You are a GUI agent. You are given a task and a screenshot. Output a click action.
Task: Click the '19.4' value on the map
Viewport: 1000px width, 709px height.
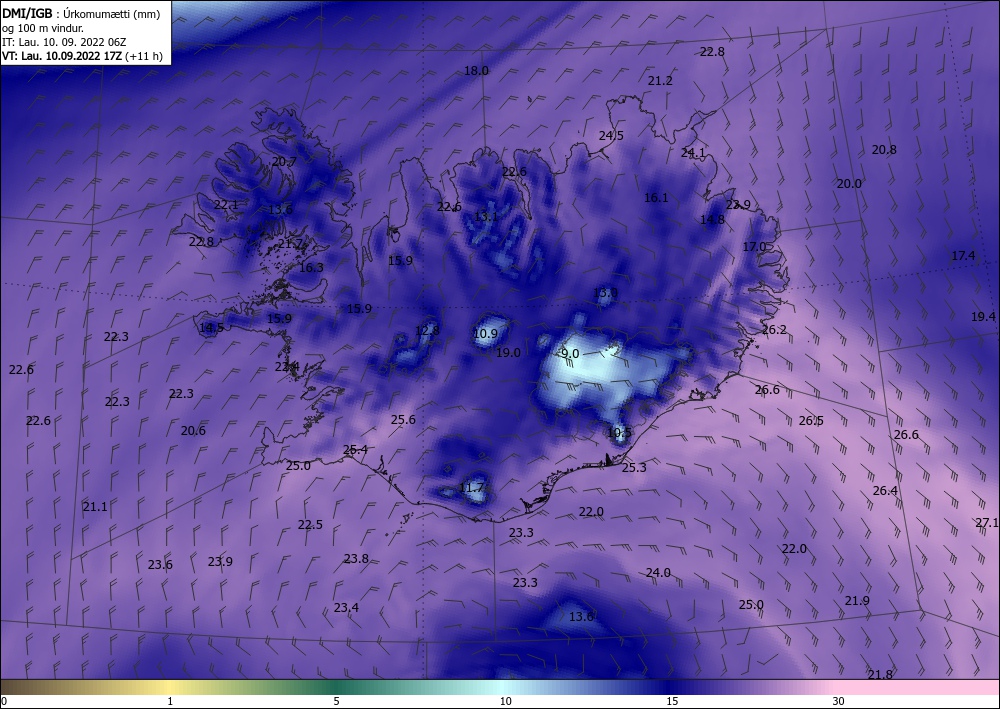point(983,317)
